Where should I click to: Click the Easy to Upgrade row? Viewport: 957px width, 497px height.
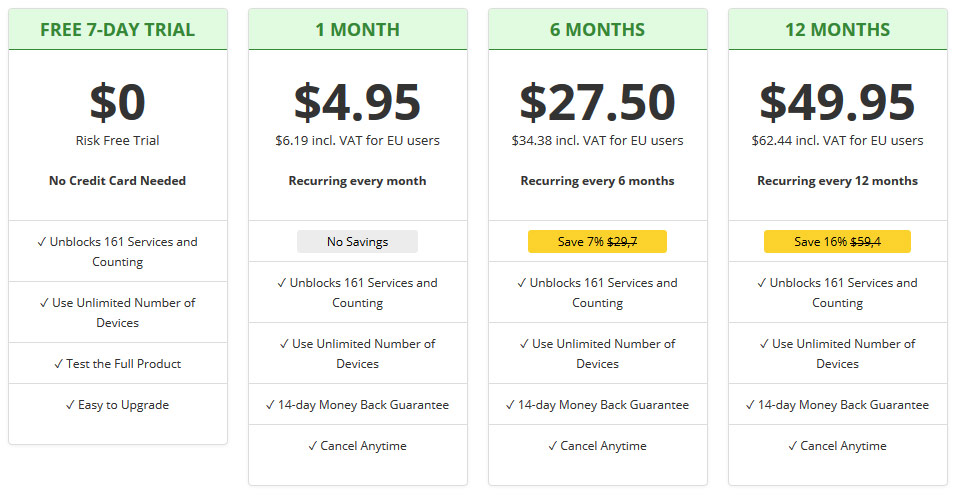(x=118, y=404)
